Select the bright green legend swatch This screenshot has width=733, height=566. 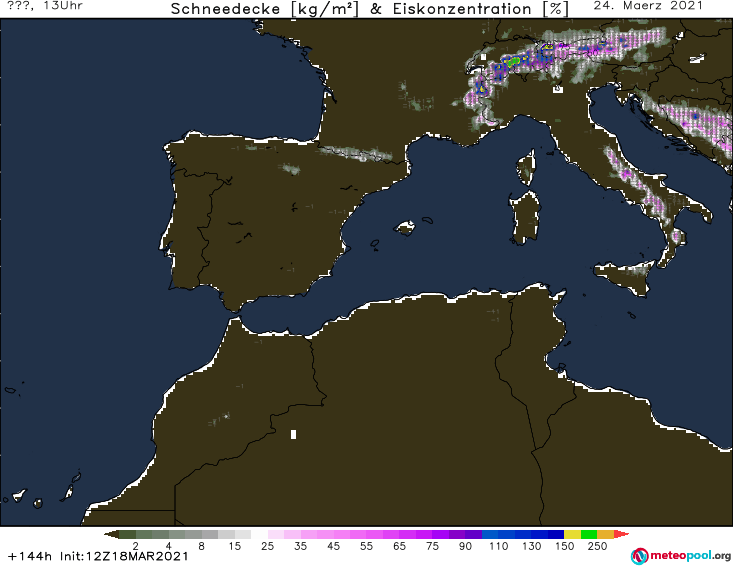pos(589,534)
